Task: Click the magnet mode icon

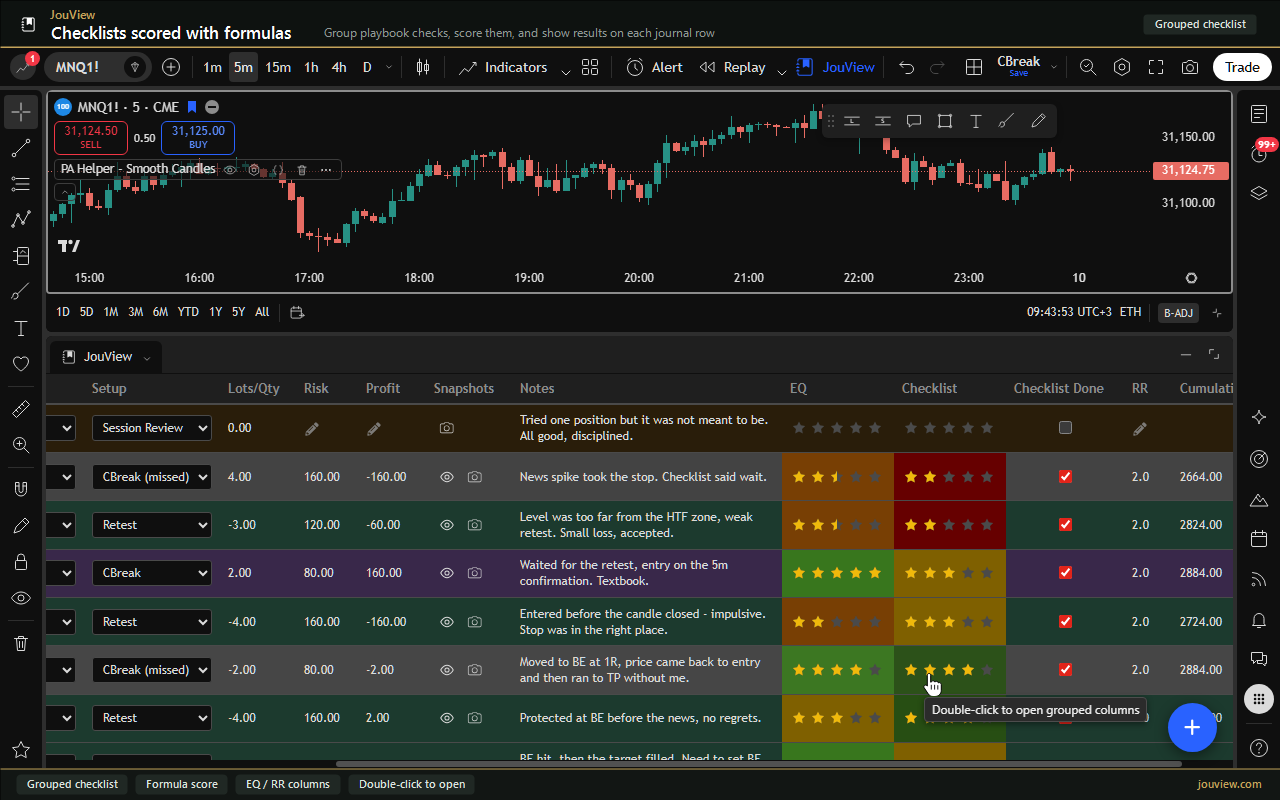Action: (x=21, y=489)
